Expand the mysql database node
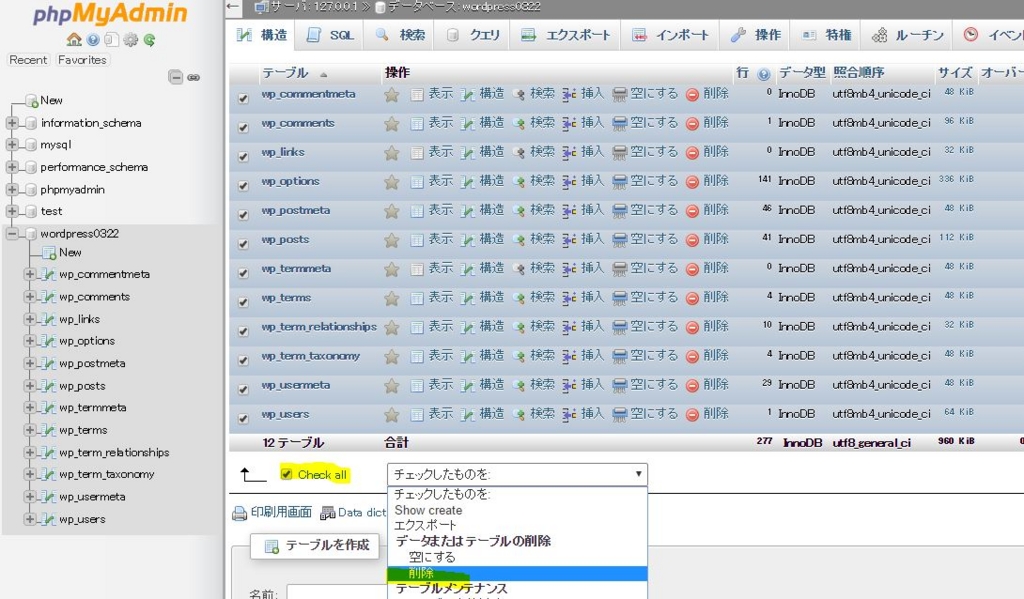1024x599 pixels. 12,144
